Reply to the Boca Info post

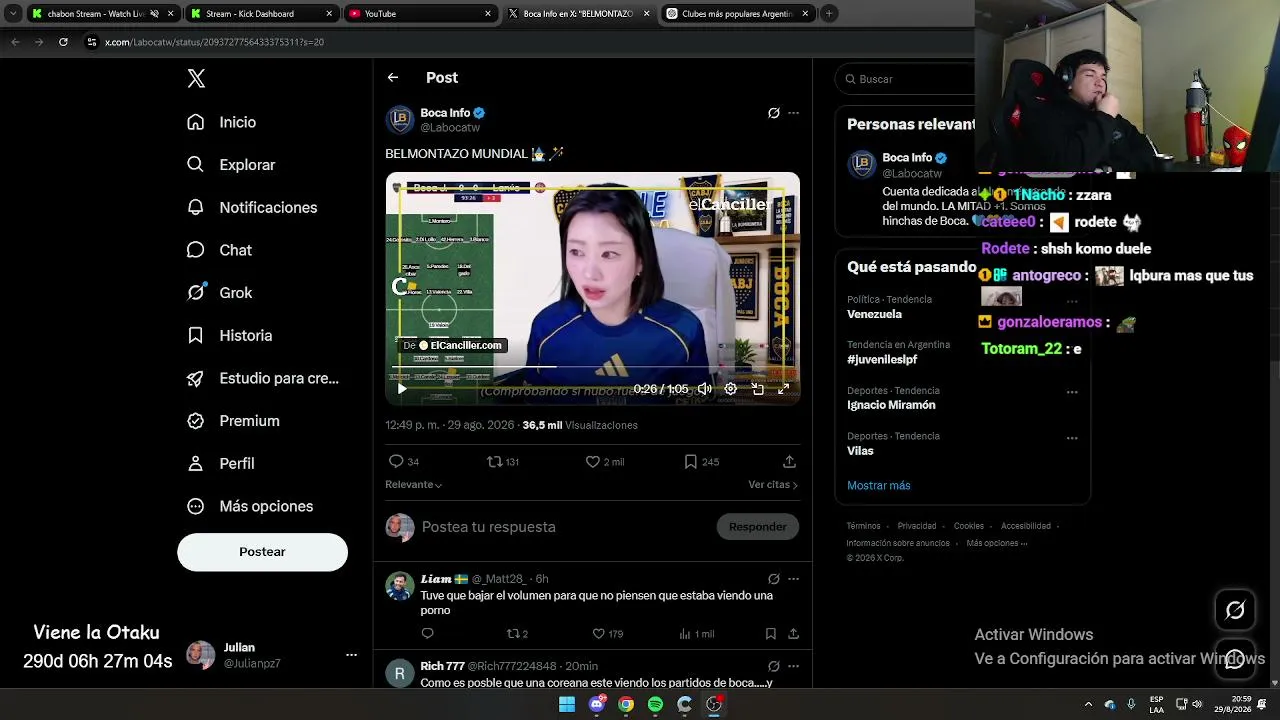(x=403, y=462)
